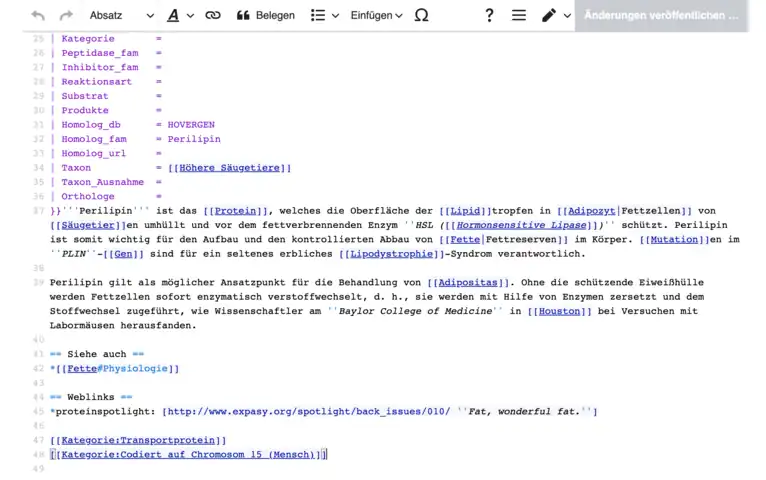The width and height of the screenshot is (766, 480).
Task: Click the expasy.org spotlight URL
Action: pos(309,412)
